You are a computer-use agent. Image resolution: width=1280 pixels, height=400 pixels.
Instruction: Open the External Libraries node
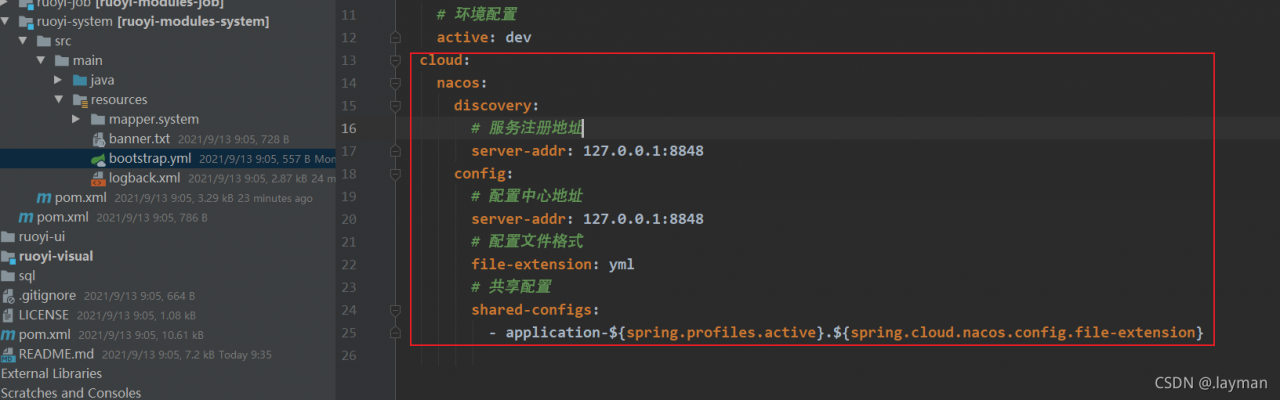51,374
